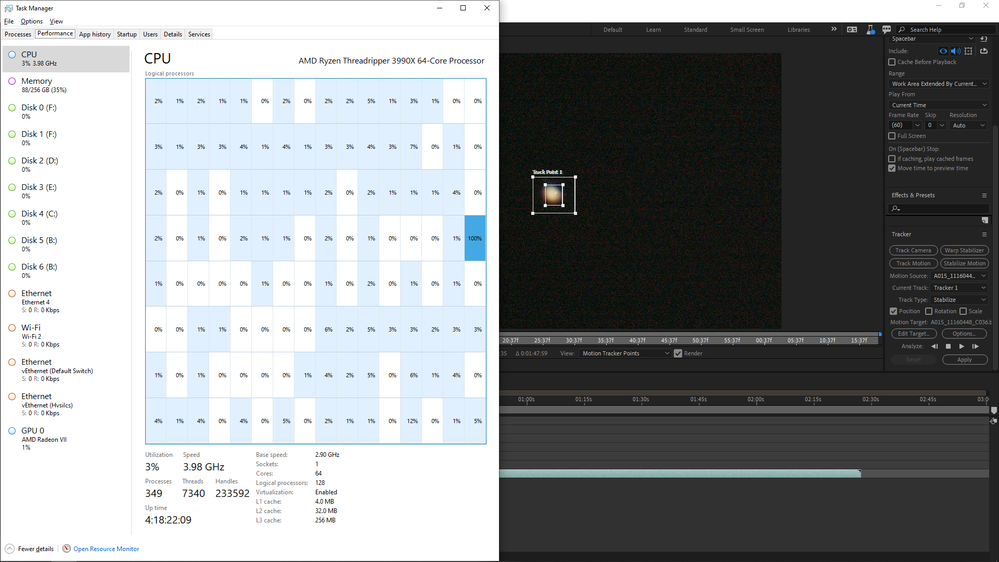Open Range Work Area Extended dropdown
This screenshot has height=562, width=999.
click(x=938, y=83)
